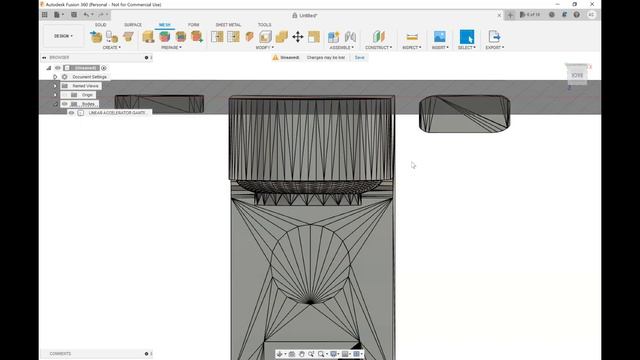The width and height of the screenshot is (640, 360).
Task: Select the Plane Cut icon
Action: 249,37
